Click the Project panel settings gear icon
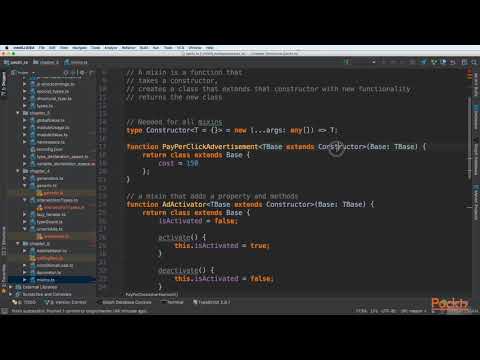480x360 pixels. coord(82,72)
